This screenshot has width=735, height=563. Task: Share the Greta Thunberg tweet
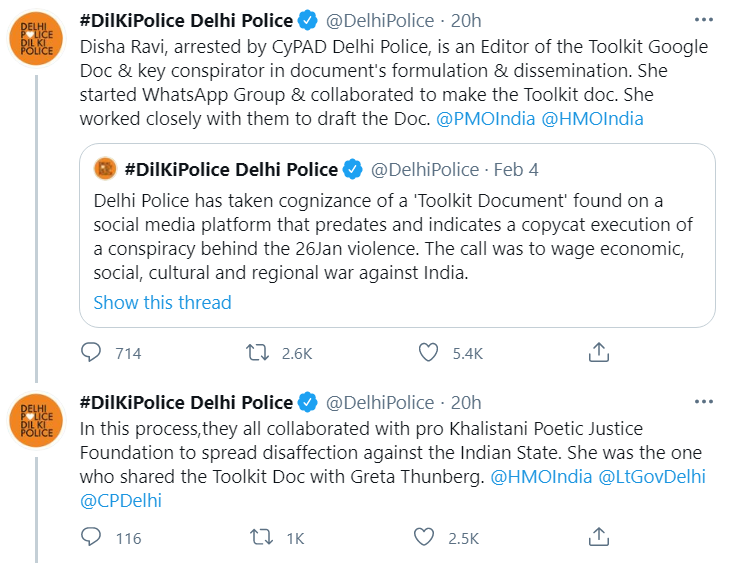click(599, 537)
